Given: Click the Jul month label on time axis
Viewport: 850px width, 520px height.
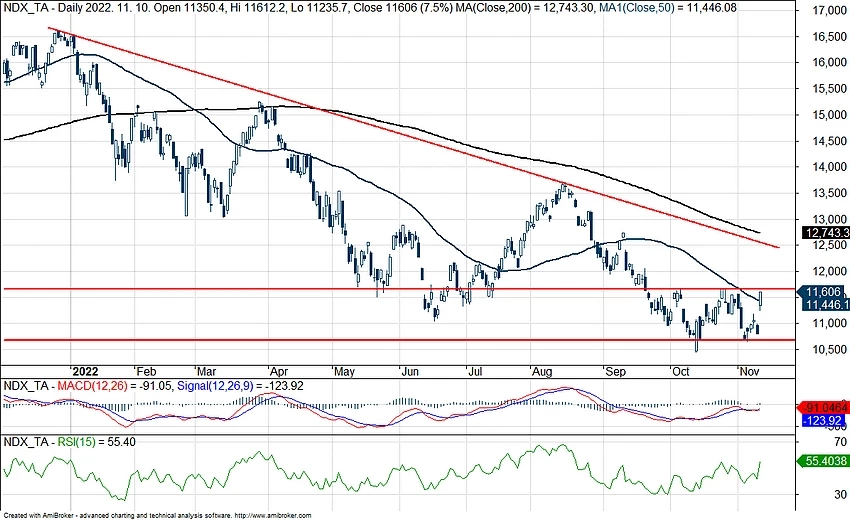Looking at the screenshot, I should pyautogui.click(x=475, y=371).
